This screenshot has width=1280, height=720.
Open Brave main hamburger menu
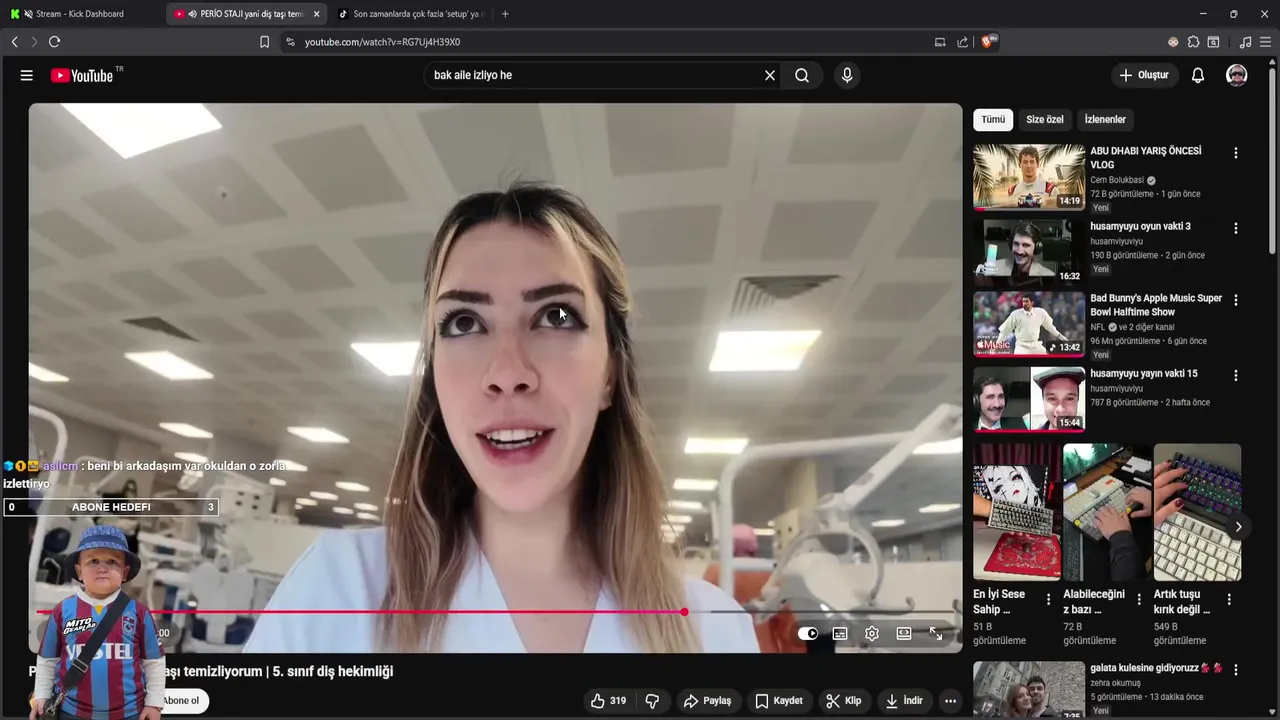[1266, 42]
